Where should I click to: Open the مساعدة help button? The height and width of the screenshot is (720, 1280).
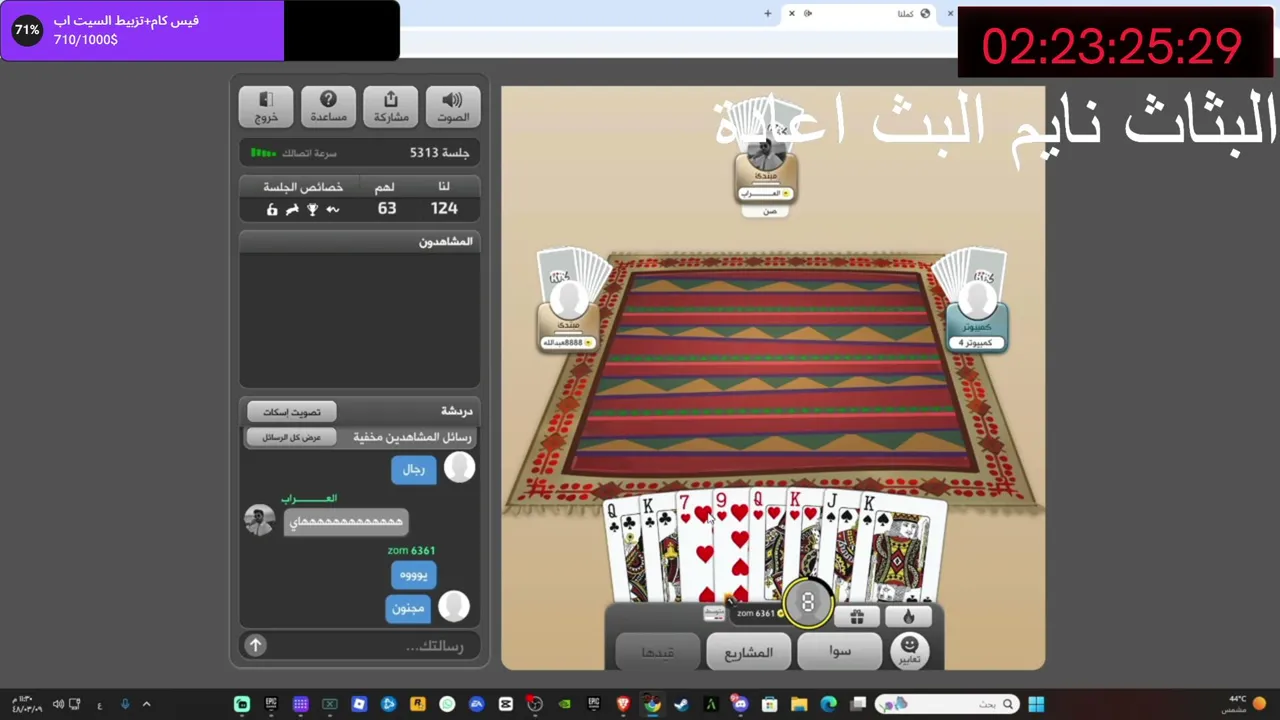[x=328, y=106]
